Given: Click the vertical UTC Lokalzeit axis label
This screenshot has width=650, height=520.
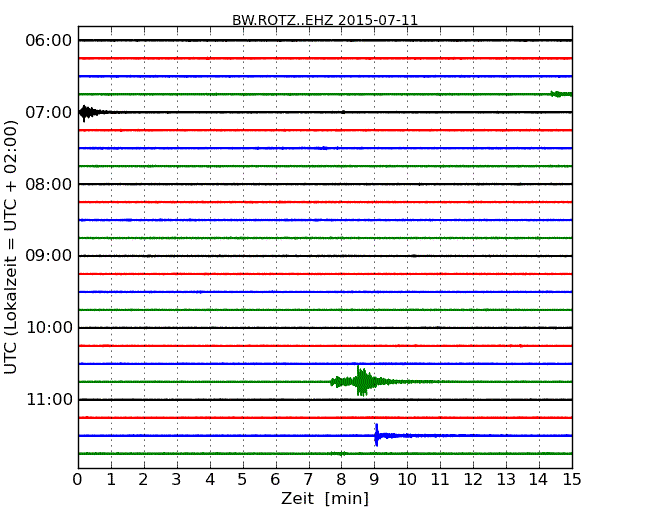Looking at the screenshot, I should click(x=10, y=247).
